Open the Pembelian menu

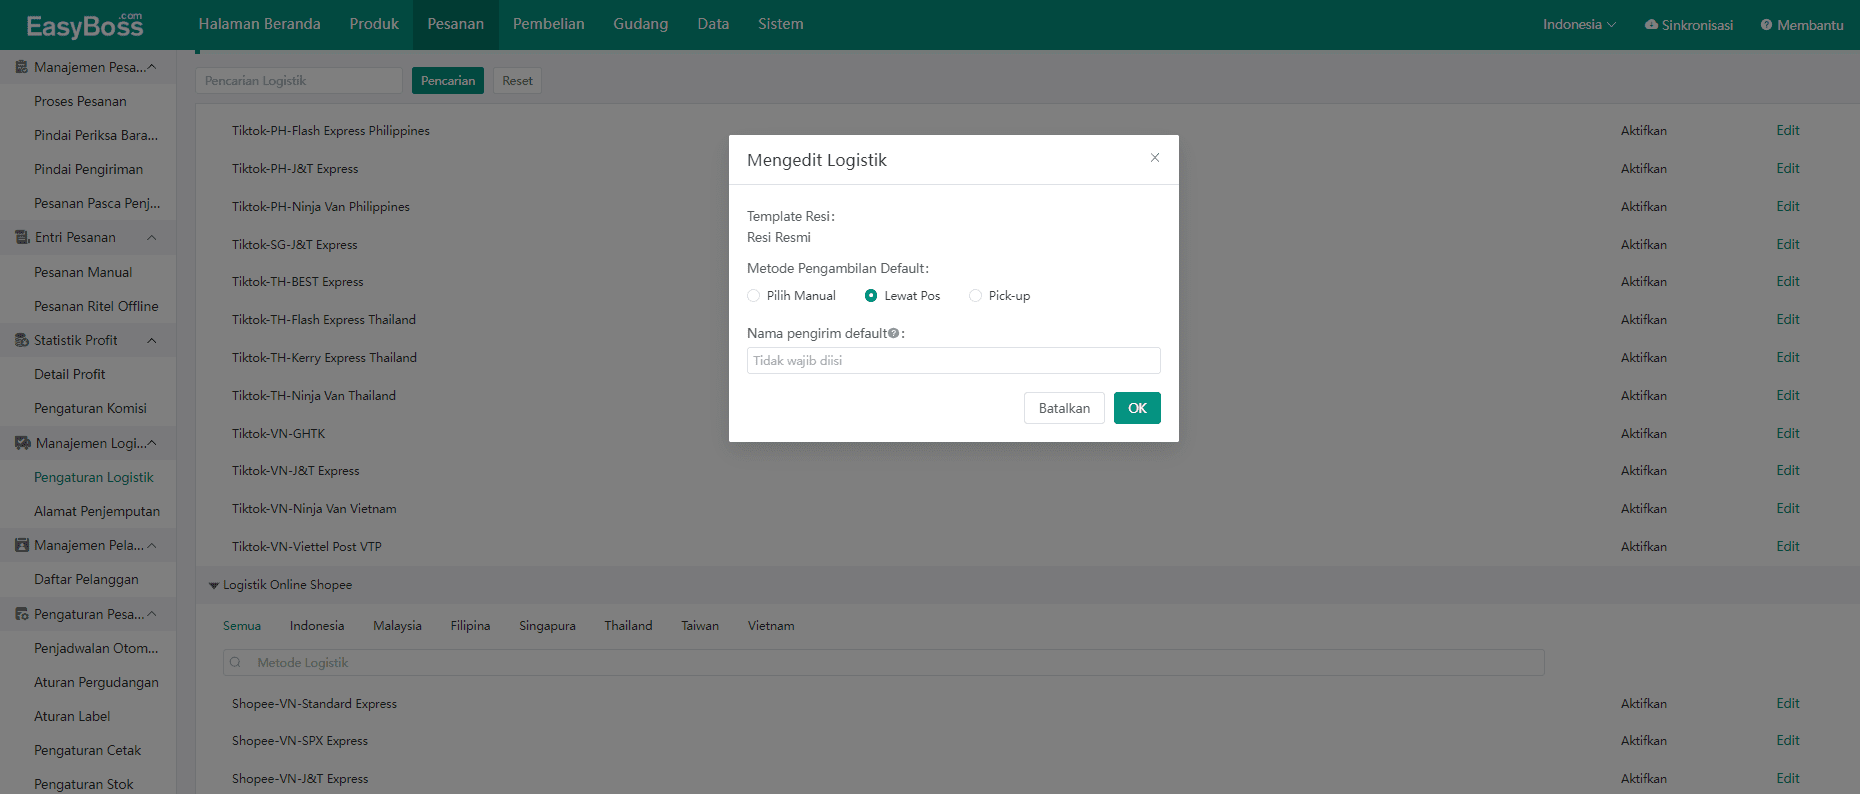click(549, 24)
